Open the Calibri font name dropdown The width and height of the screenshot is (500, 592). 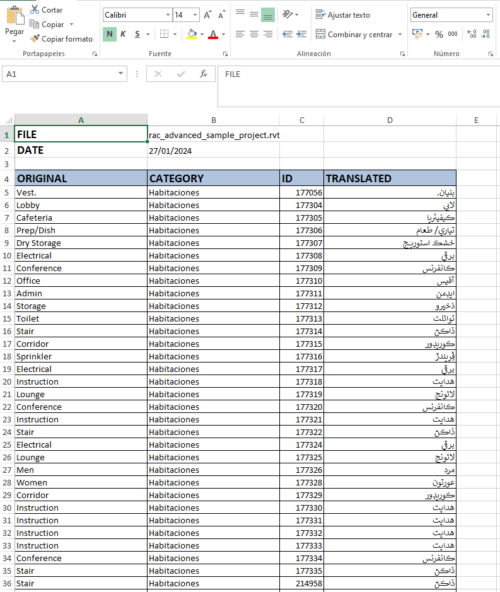(168, 15)
